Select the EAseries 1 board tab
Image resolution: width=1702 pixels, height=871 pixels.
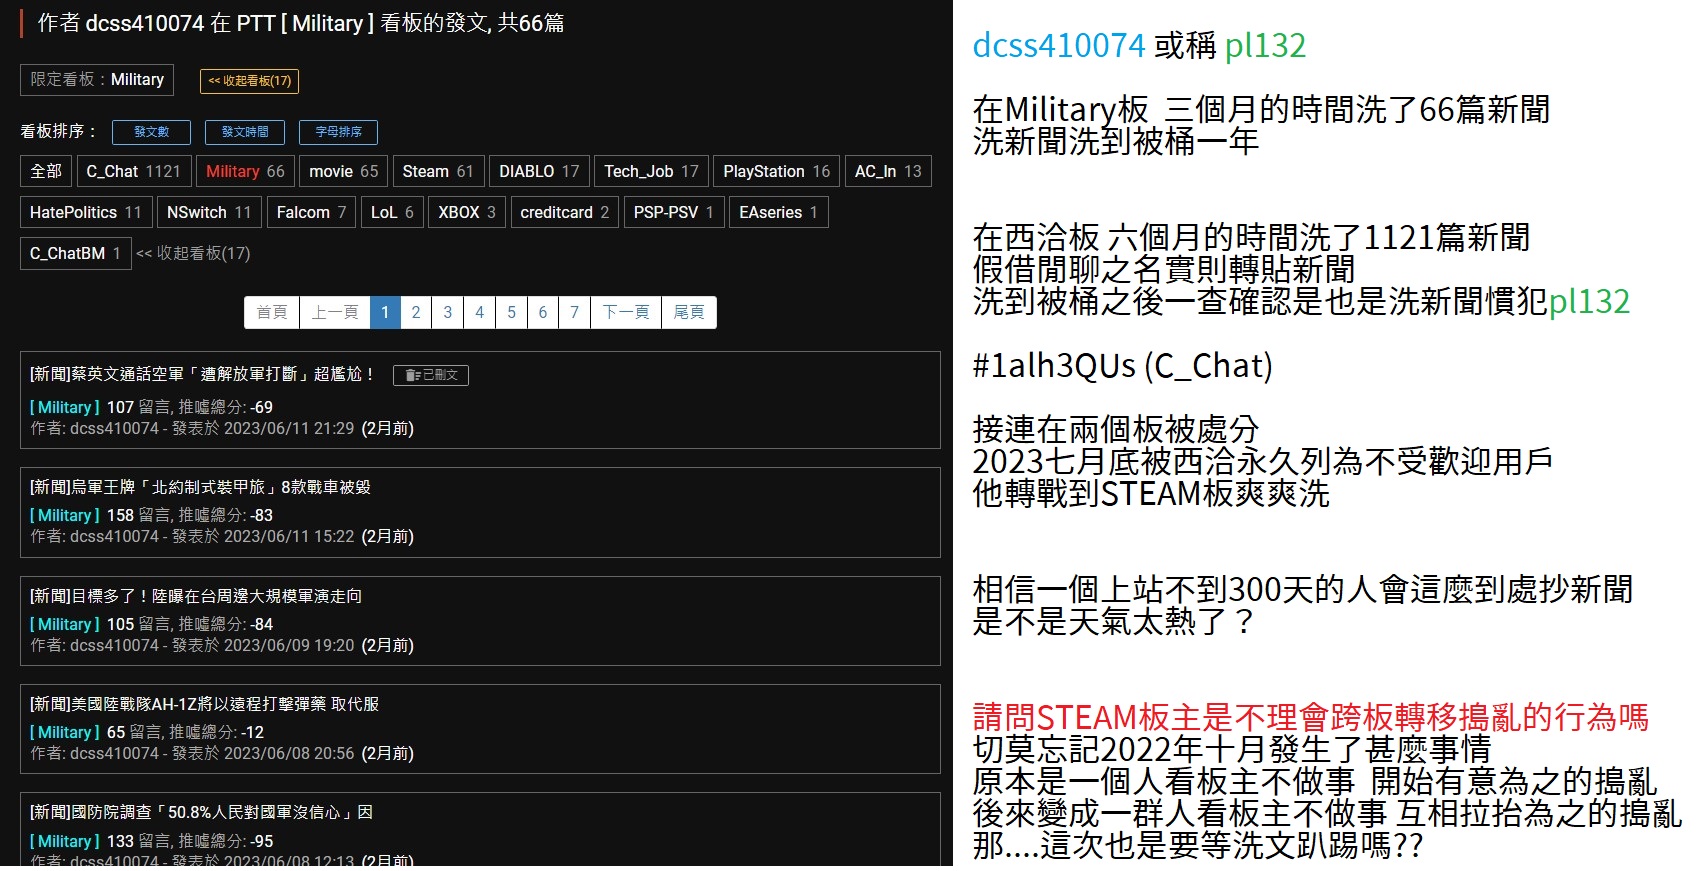tap(778, 212)
